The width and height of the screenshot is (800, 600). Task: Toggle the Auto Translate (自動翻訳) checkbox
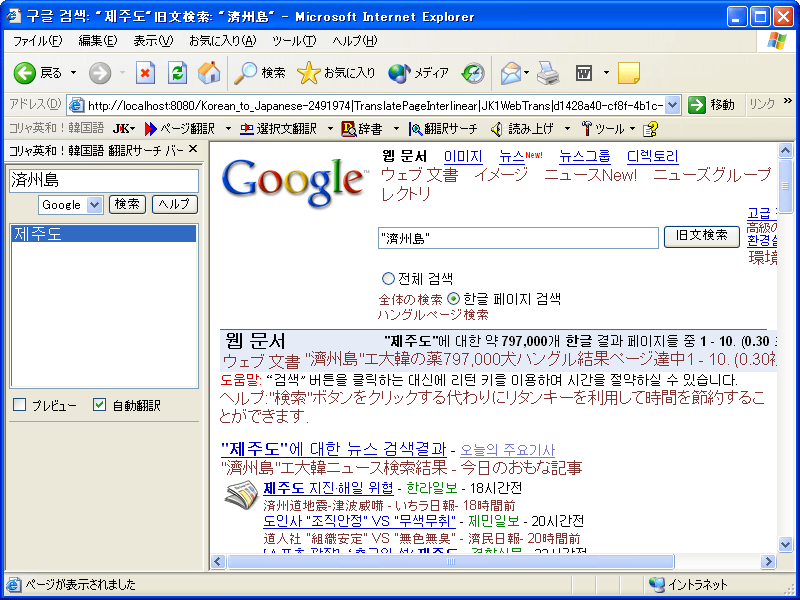[99, 405]
